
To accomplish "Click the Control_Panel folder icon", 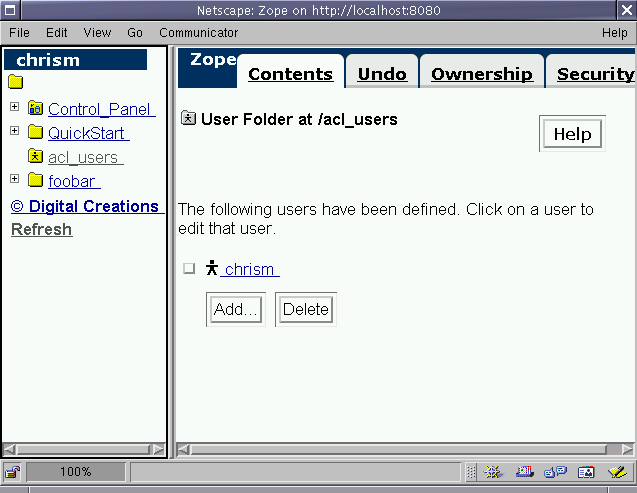I will point(35,108).
